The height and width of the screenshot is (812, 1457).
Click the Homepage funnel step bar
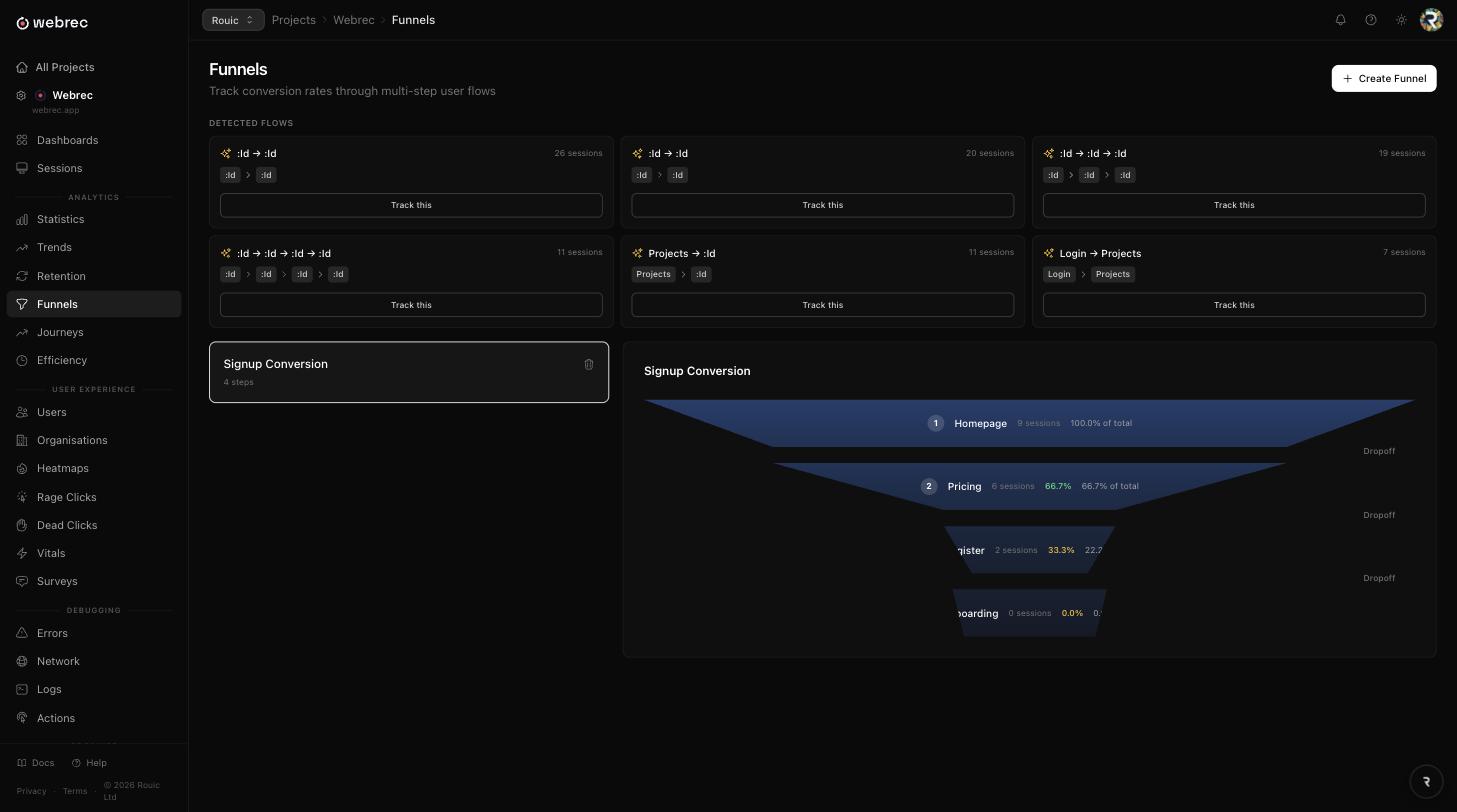click(x=1030, y=423)
